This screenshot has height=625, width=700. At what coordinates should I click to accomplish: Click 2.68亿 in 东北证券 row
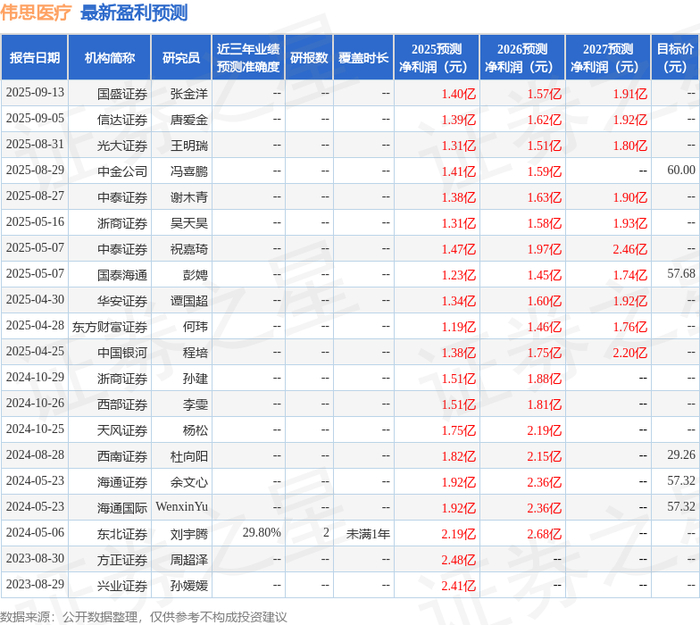[544, 534]
